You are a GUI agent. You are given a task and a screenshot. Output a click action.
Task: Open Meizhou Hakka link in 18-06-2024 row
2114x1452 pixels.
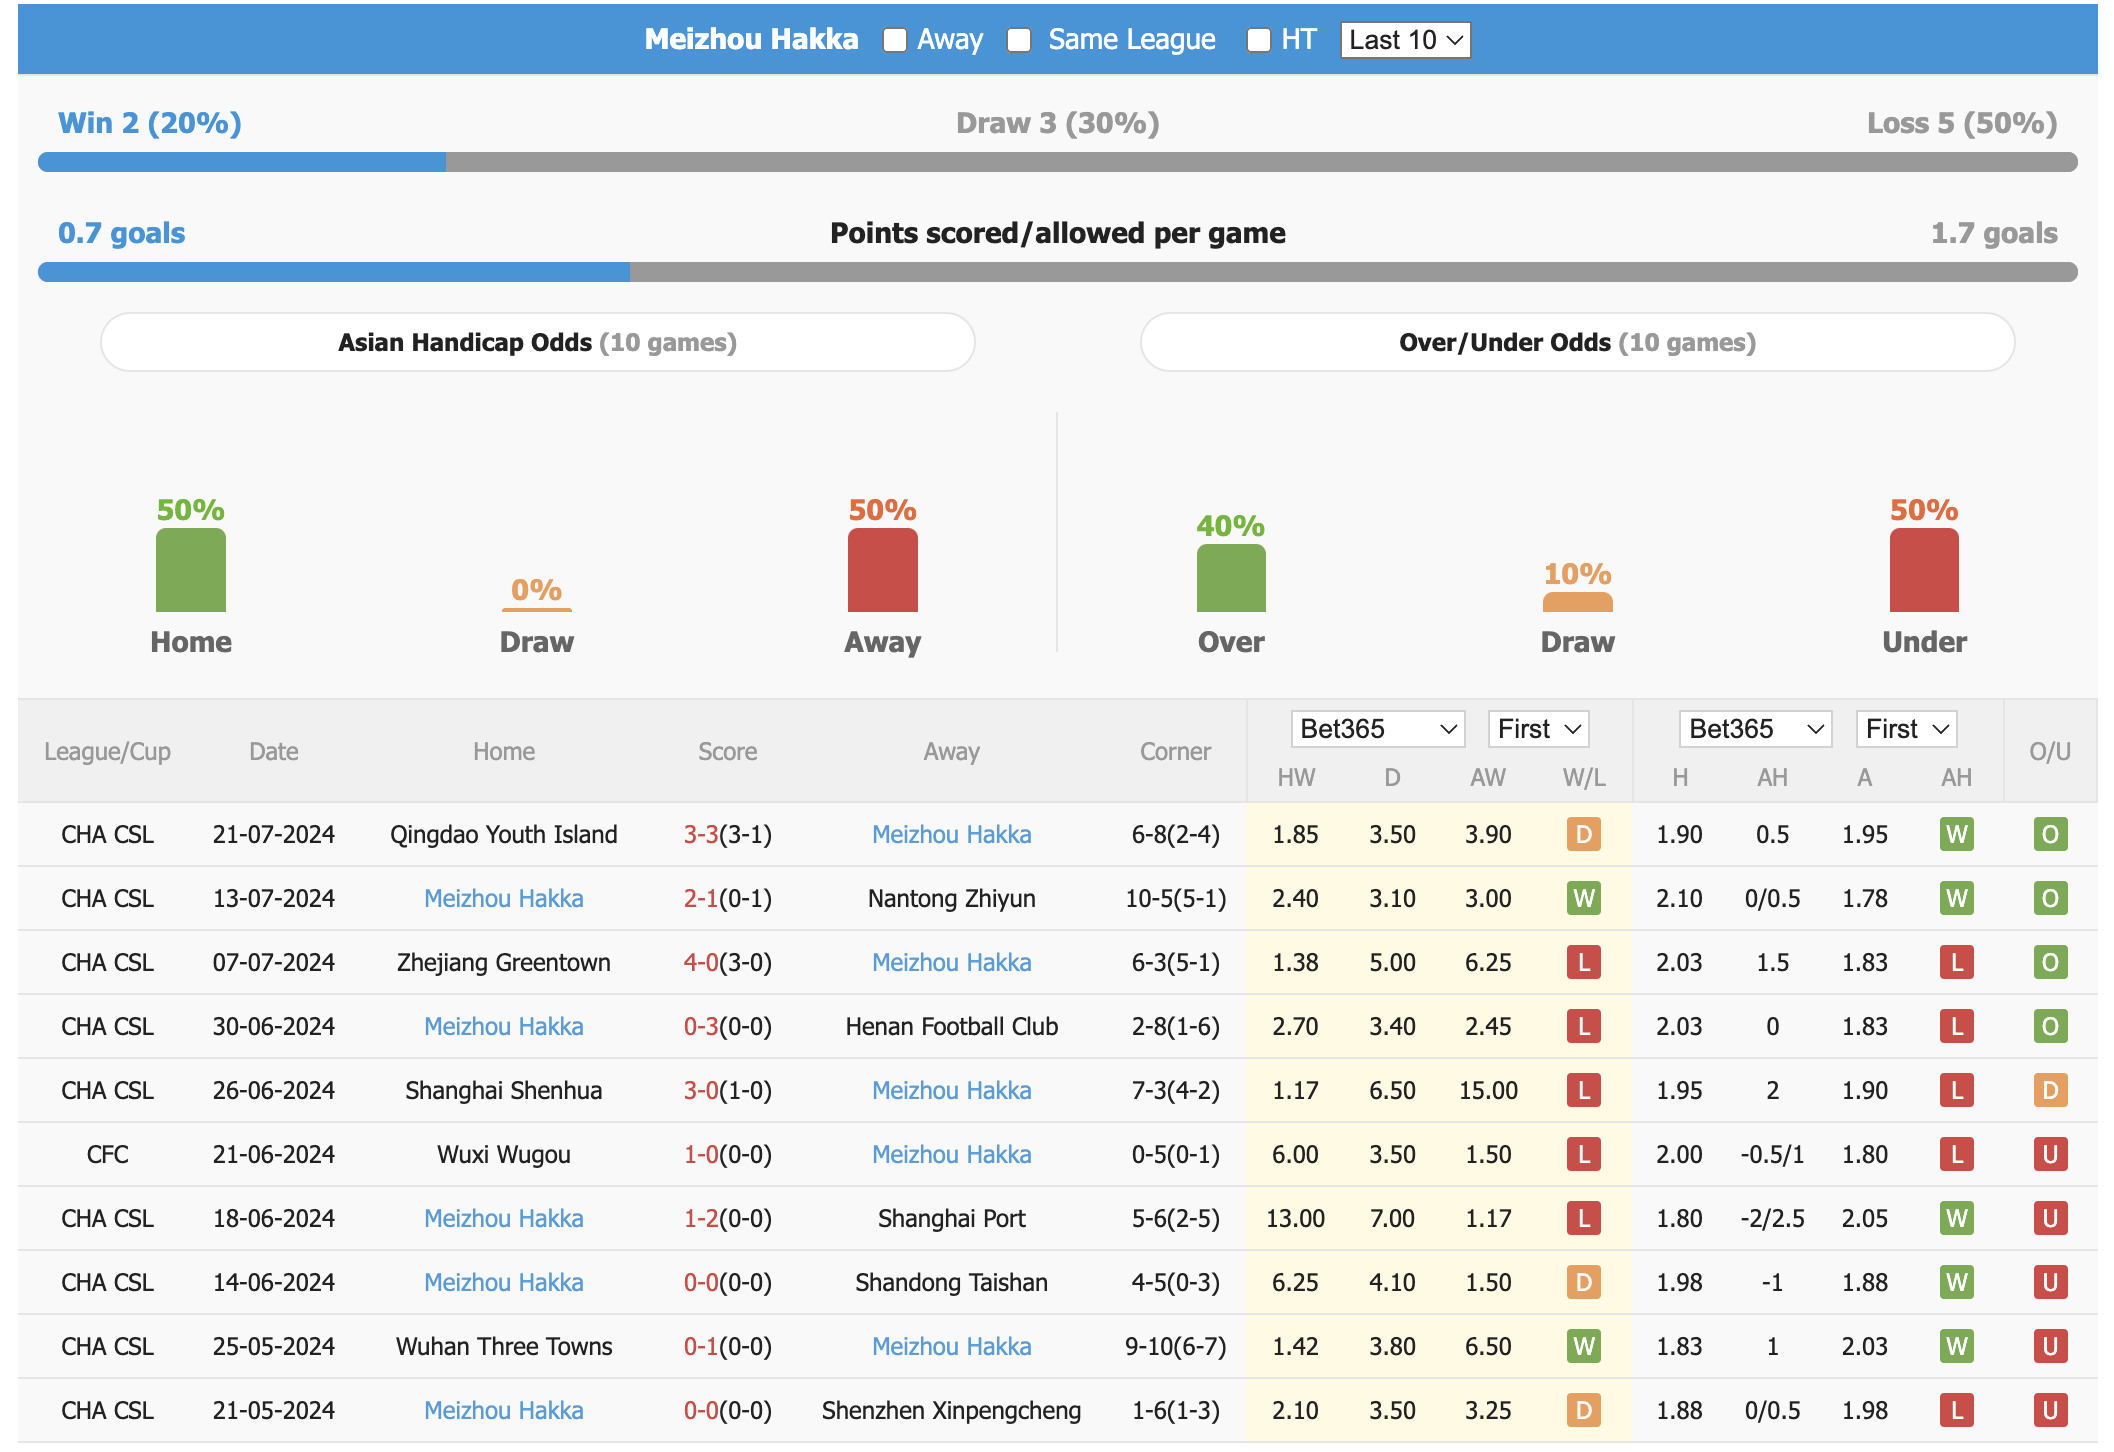tap(503, 1218)
